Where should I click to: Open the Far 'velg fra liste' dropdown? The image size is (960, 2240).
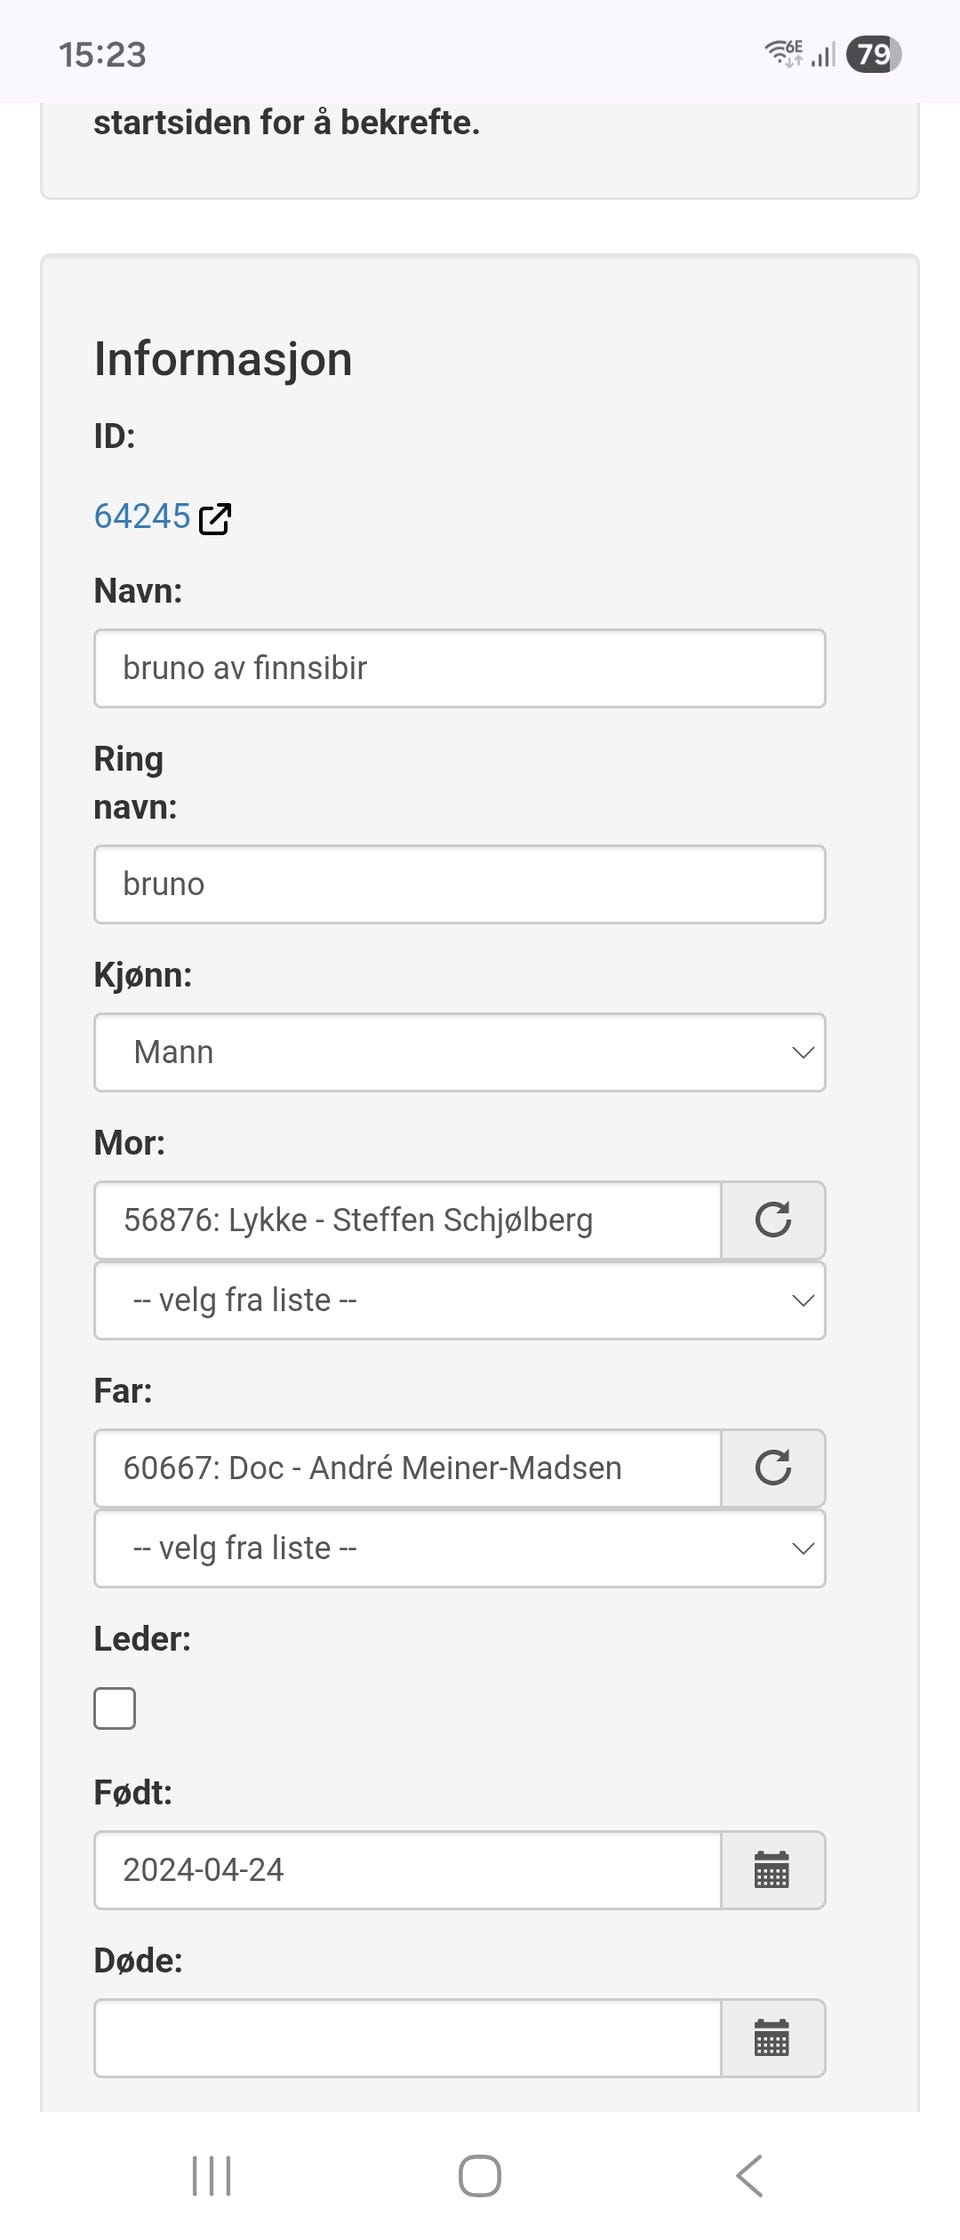click(460, 1548)
